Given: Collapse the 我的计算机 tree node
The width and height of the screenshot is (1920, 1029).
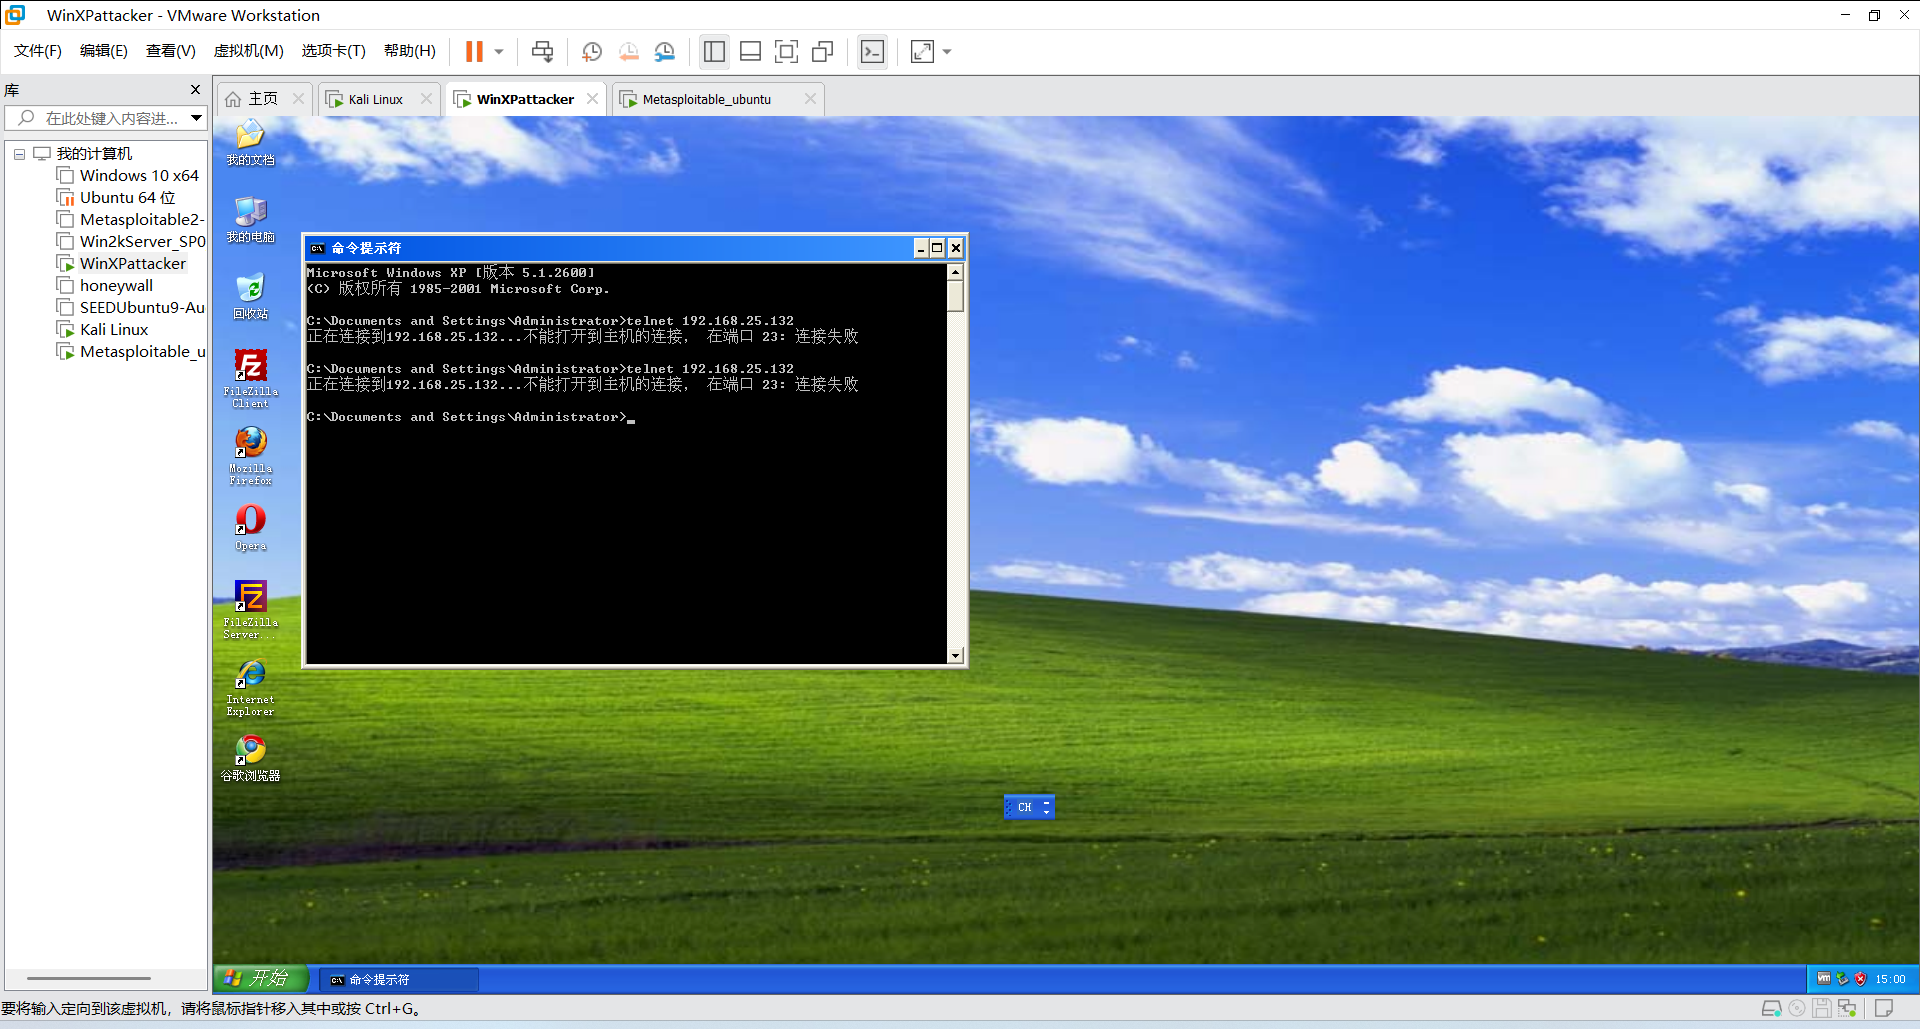Looking at the screenshot, I should point(19,154).
